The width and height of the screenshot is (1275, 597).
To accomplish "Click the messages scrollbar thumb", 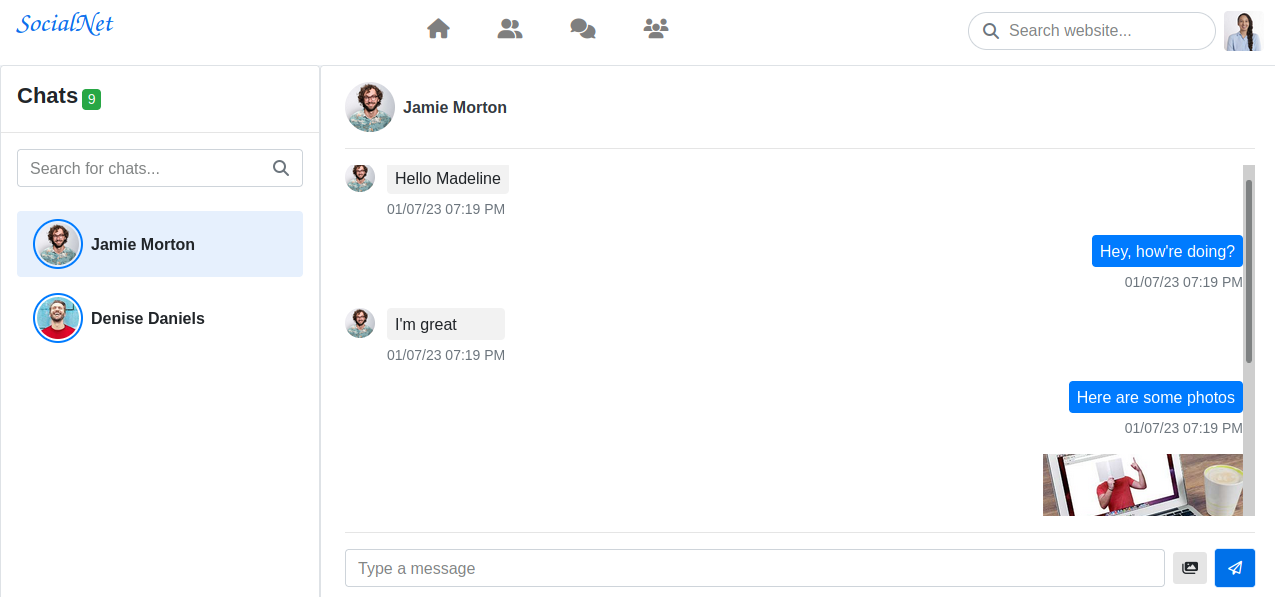I will [x=1248, y=270].
